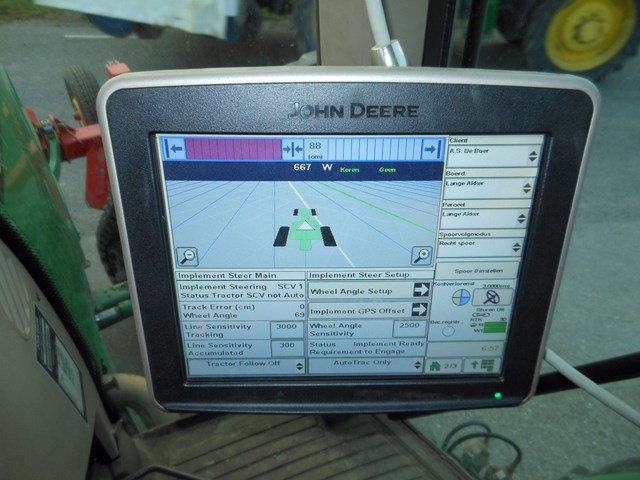Tap the blue quartered AutoTrac status pie
The height and width of the screenshot is (480, 640).
(461, 297)
